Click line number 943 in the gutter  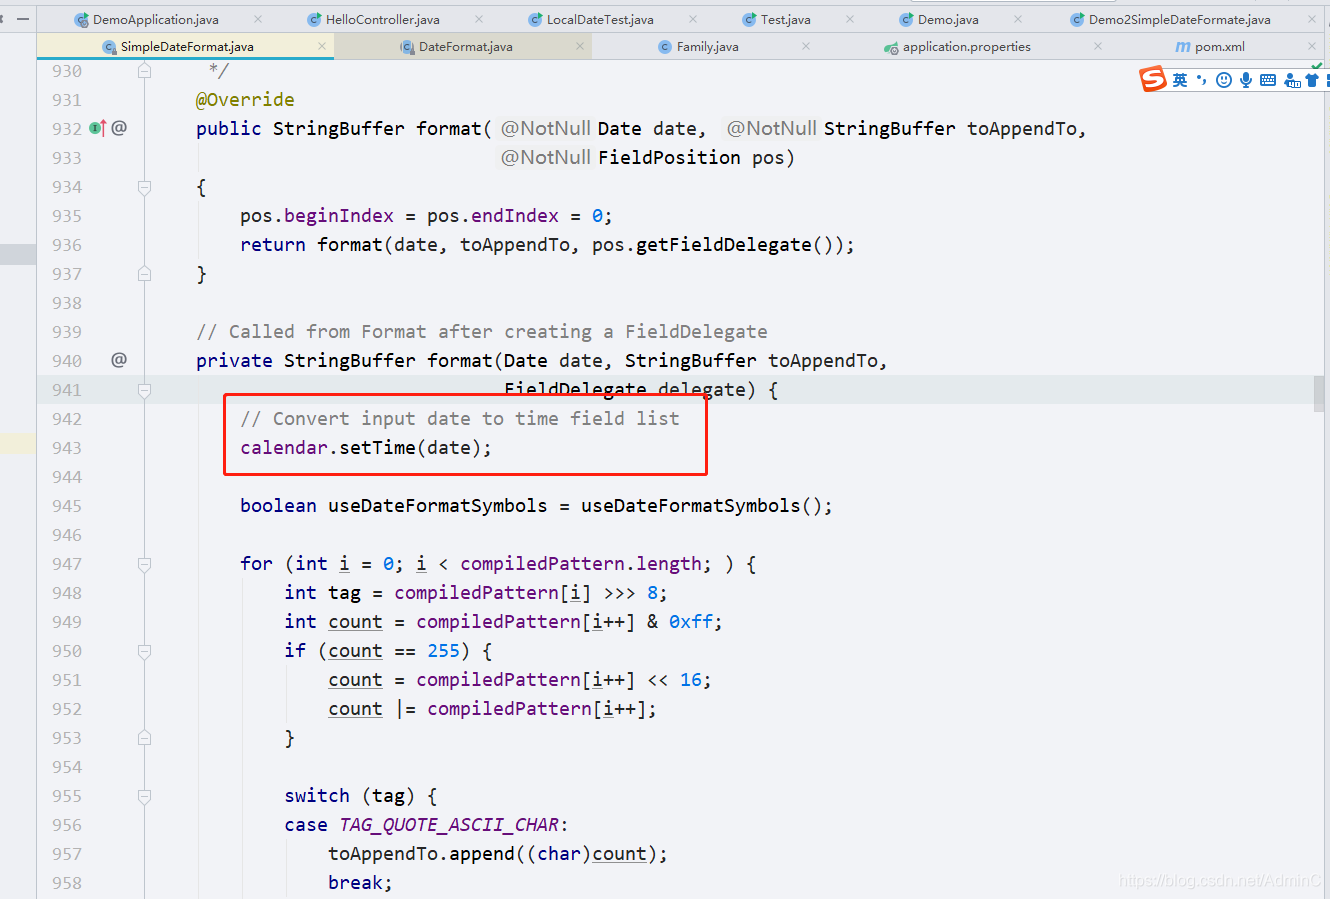point(66,447)
